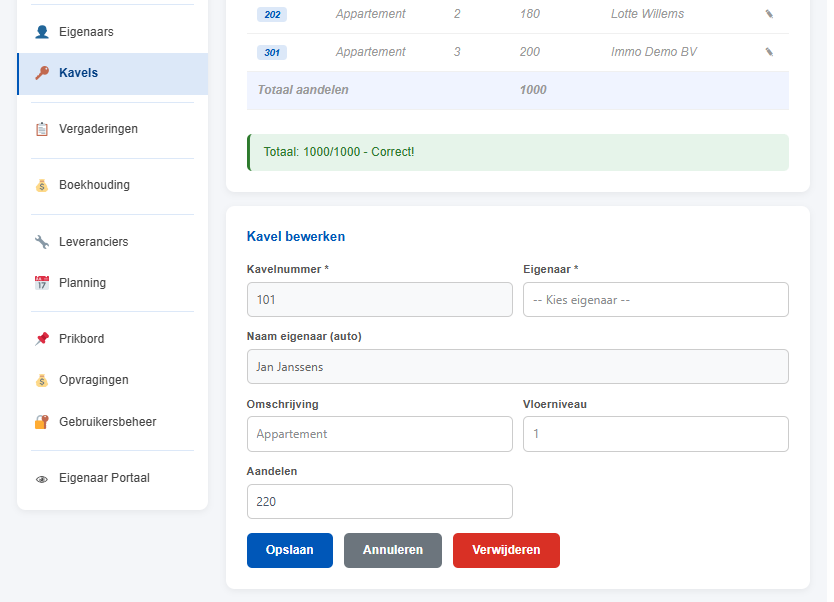Save the kavel with Opslaan
Viewport: 834px width, 602px height.
pos(289,550)
